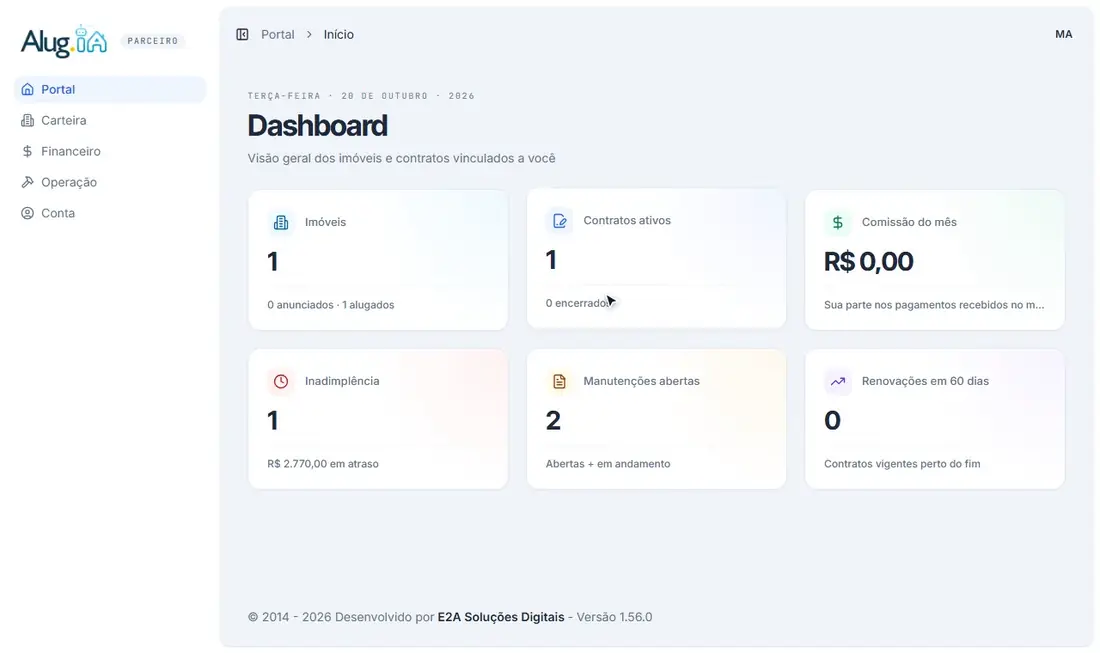Image resolution: width=1100 pixels, height=653 pixels.
Task: Toggle the sidebar collapse icon
Action: [242, 34]
